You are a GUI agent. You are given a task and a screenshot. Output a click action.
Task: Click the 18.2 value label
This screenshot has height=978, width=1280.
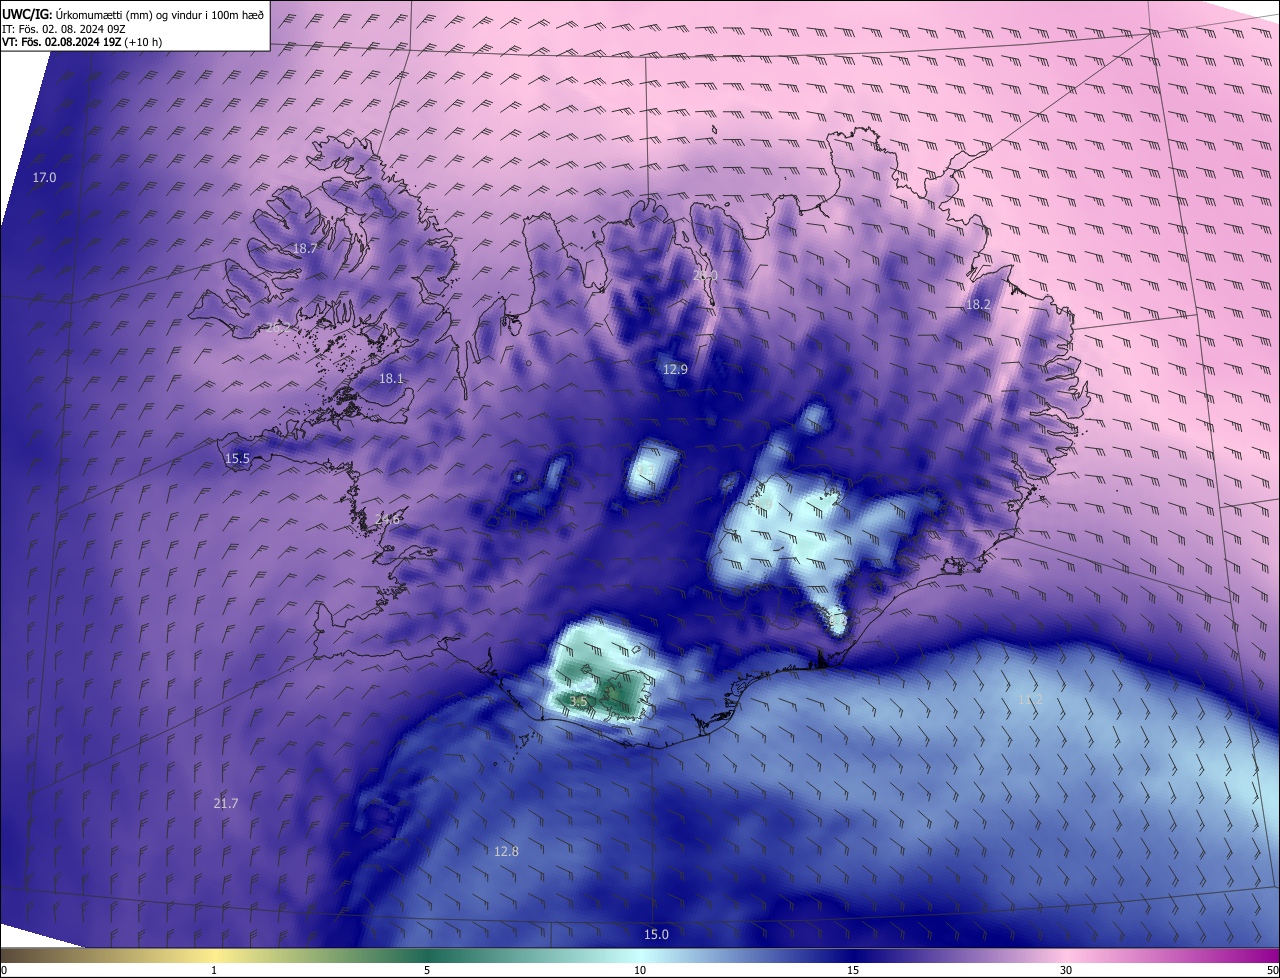[x=978, y=304]
